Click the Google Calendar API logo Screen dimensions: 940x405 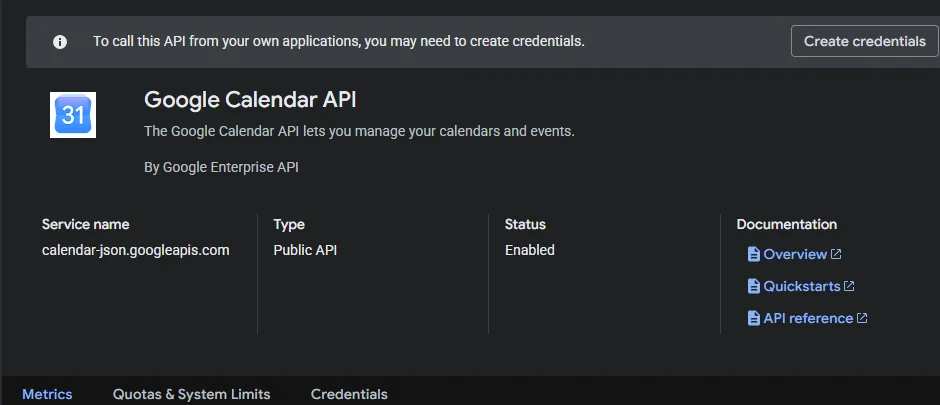click(73, 115)
